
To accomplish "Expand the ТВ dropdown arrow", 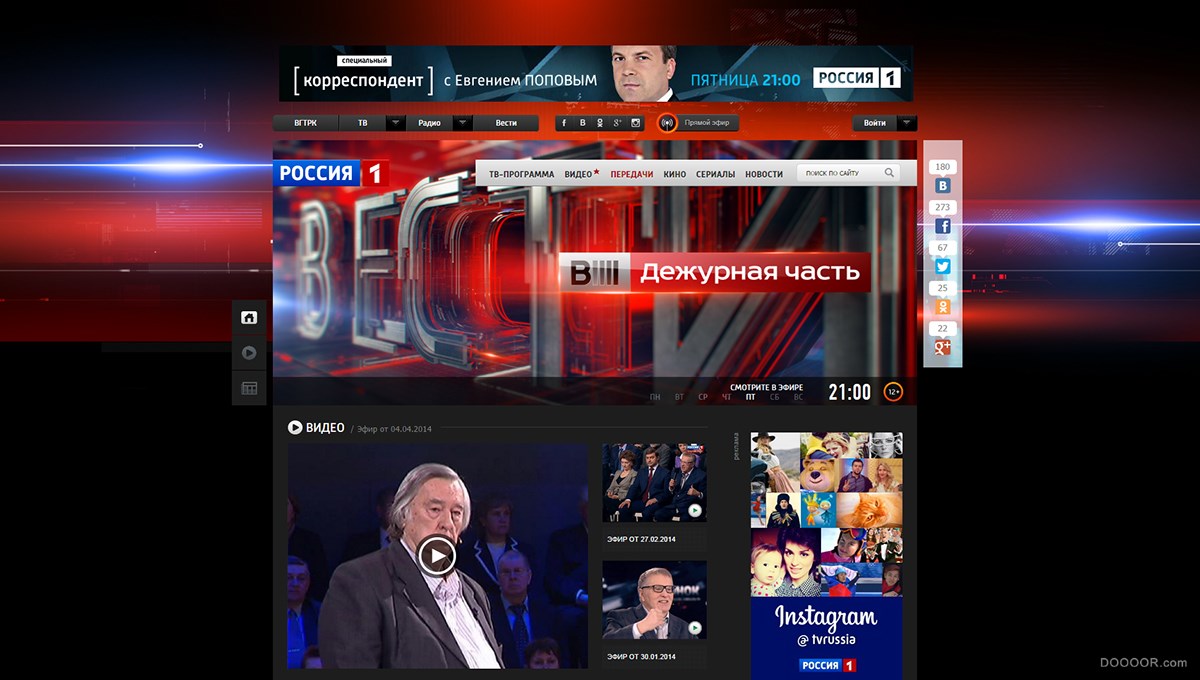I will [x=396, y=123].
